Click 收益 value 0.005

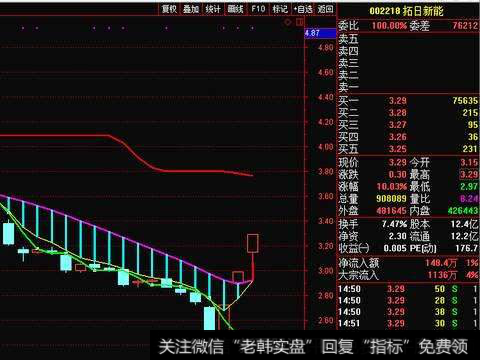click(x=395, y=249)
